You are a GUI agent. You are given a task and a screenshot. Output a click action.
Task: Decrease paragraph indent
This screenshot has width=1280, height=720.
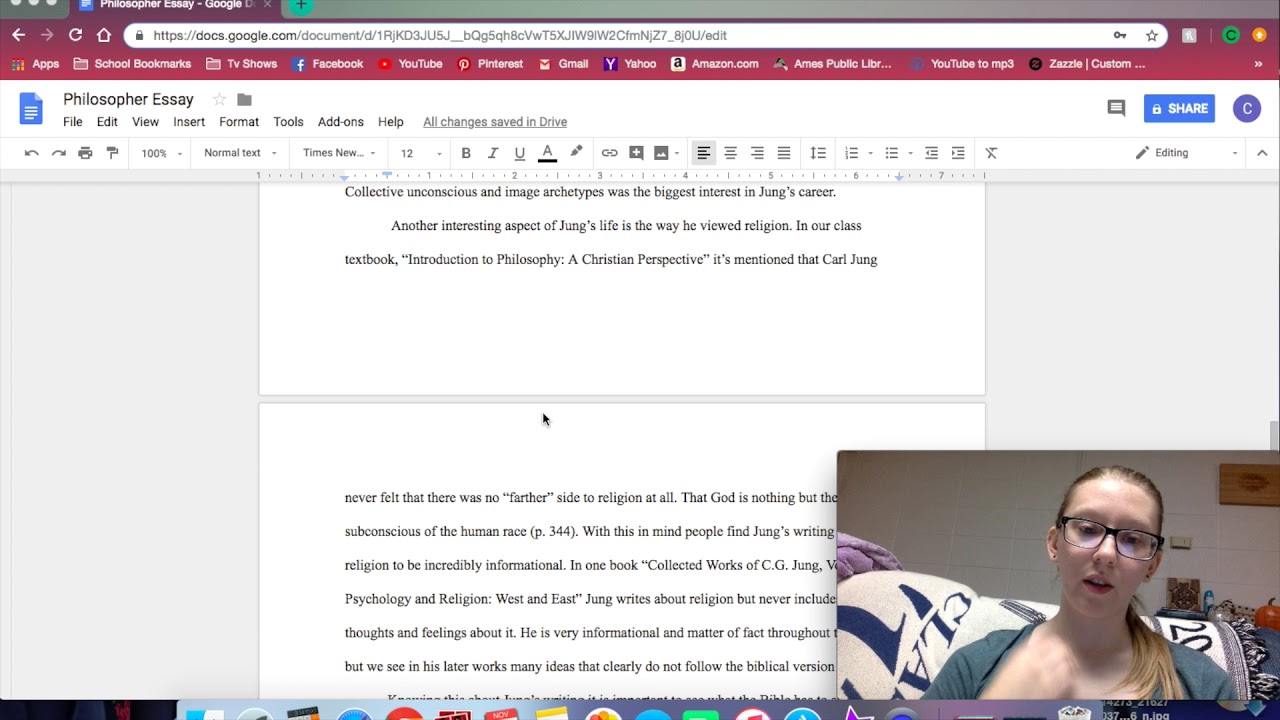point(932,153)
